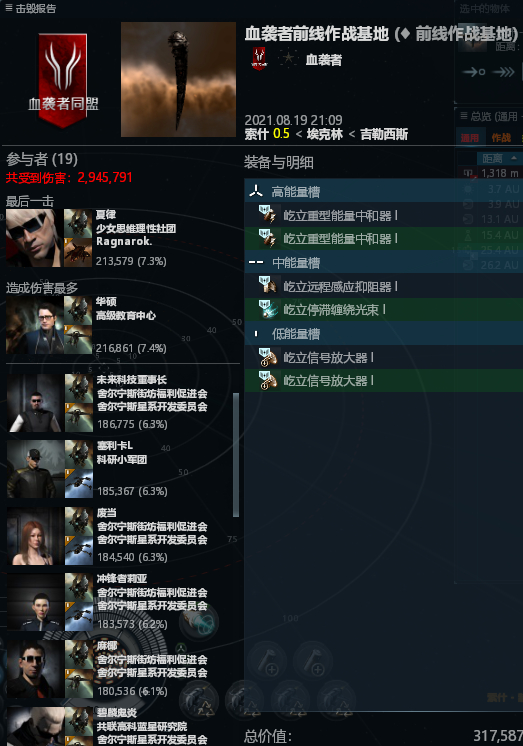
Task: Click the Blood Raiders alliance red banner logo
Action: tap(63, 80)
